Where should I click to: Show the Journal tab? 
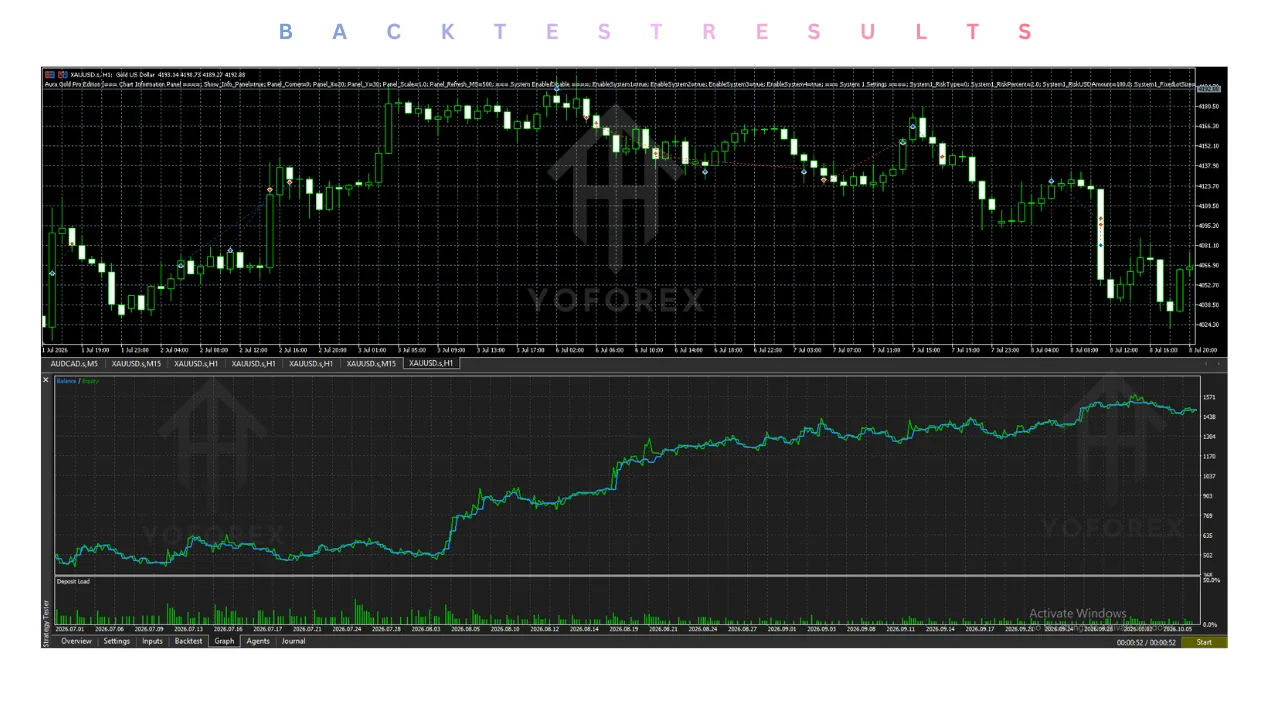click(293, 641)
